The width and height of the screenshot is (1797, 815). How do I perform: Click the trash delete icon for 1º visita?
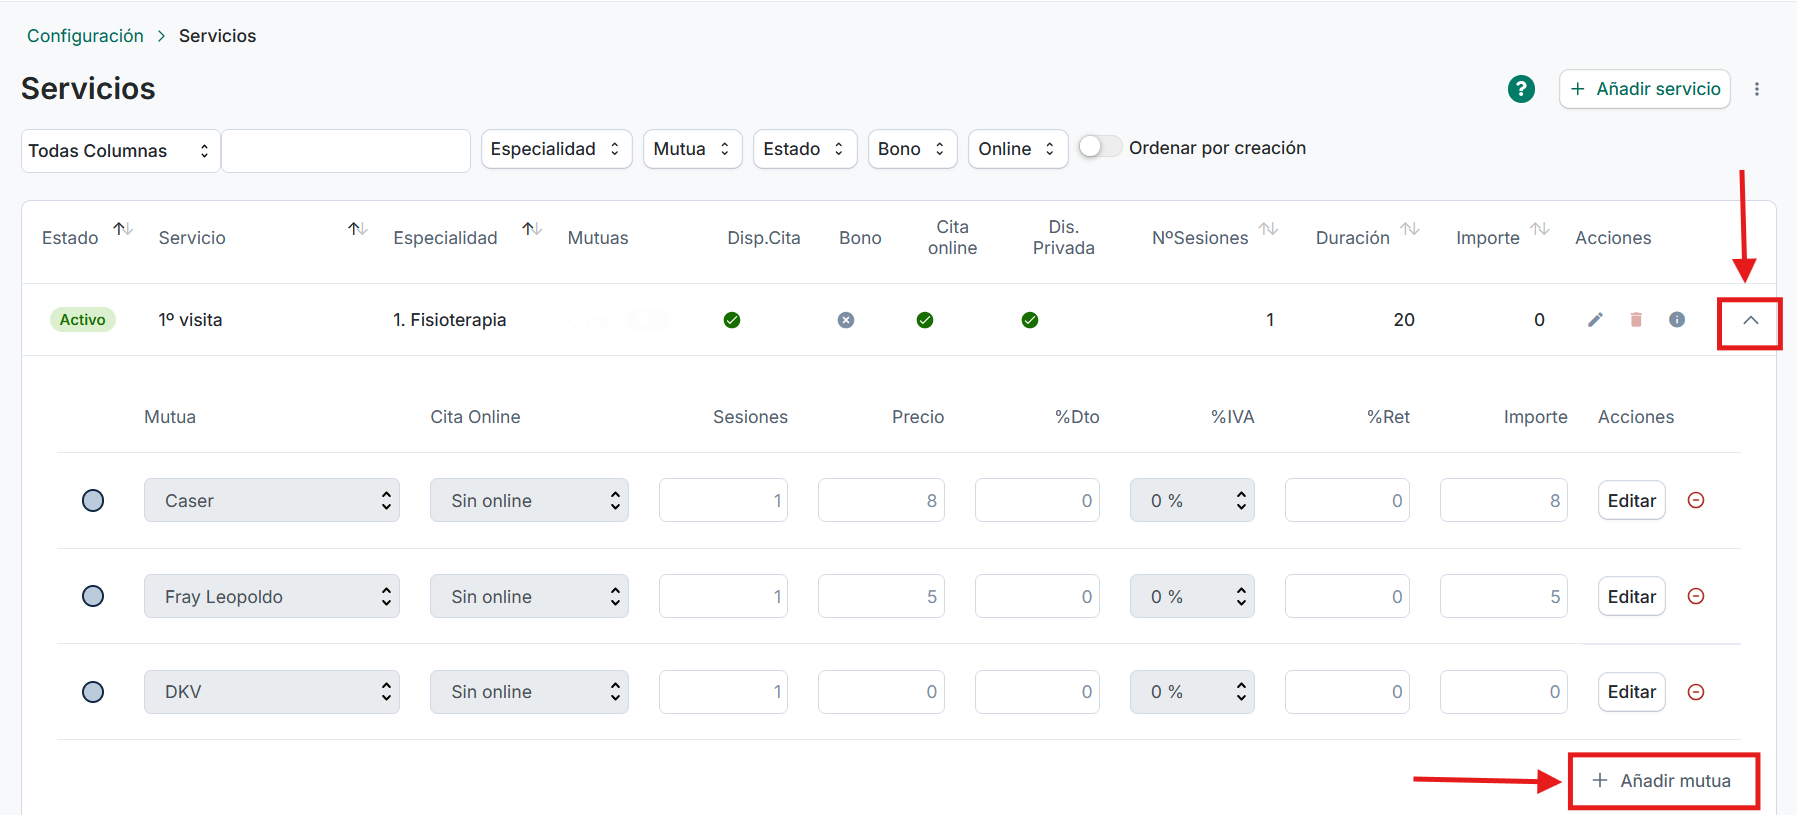pyautogui.click(x=1636, y=320)
